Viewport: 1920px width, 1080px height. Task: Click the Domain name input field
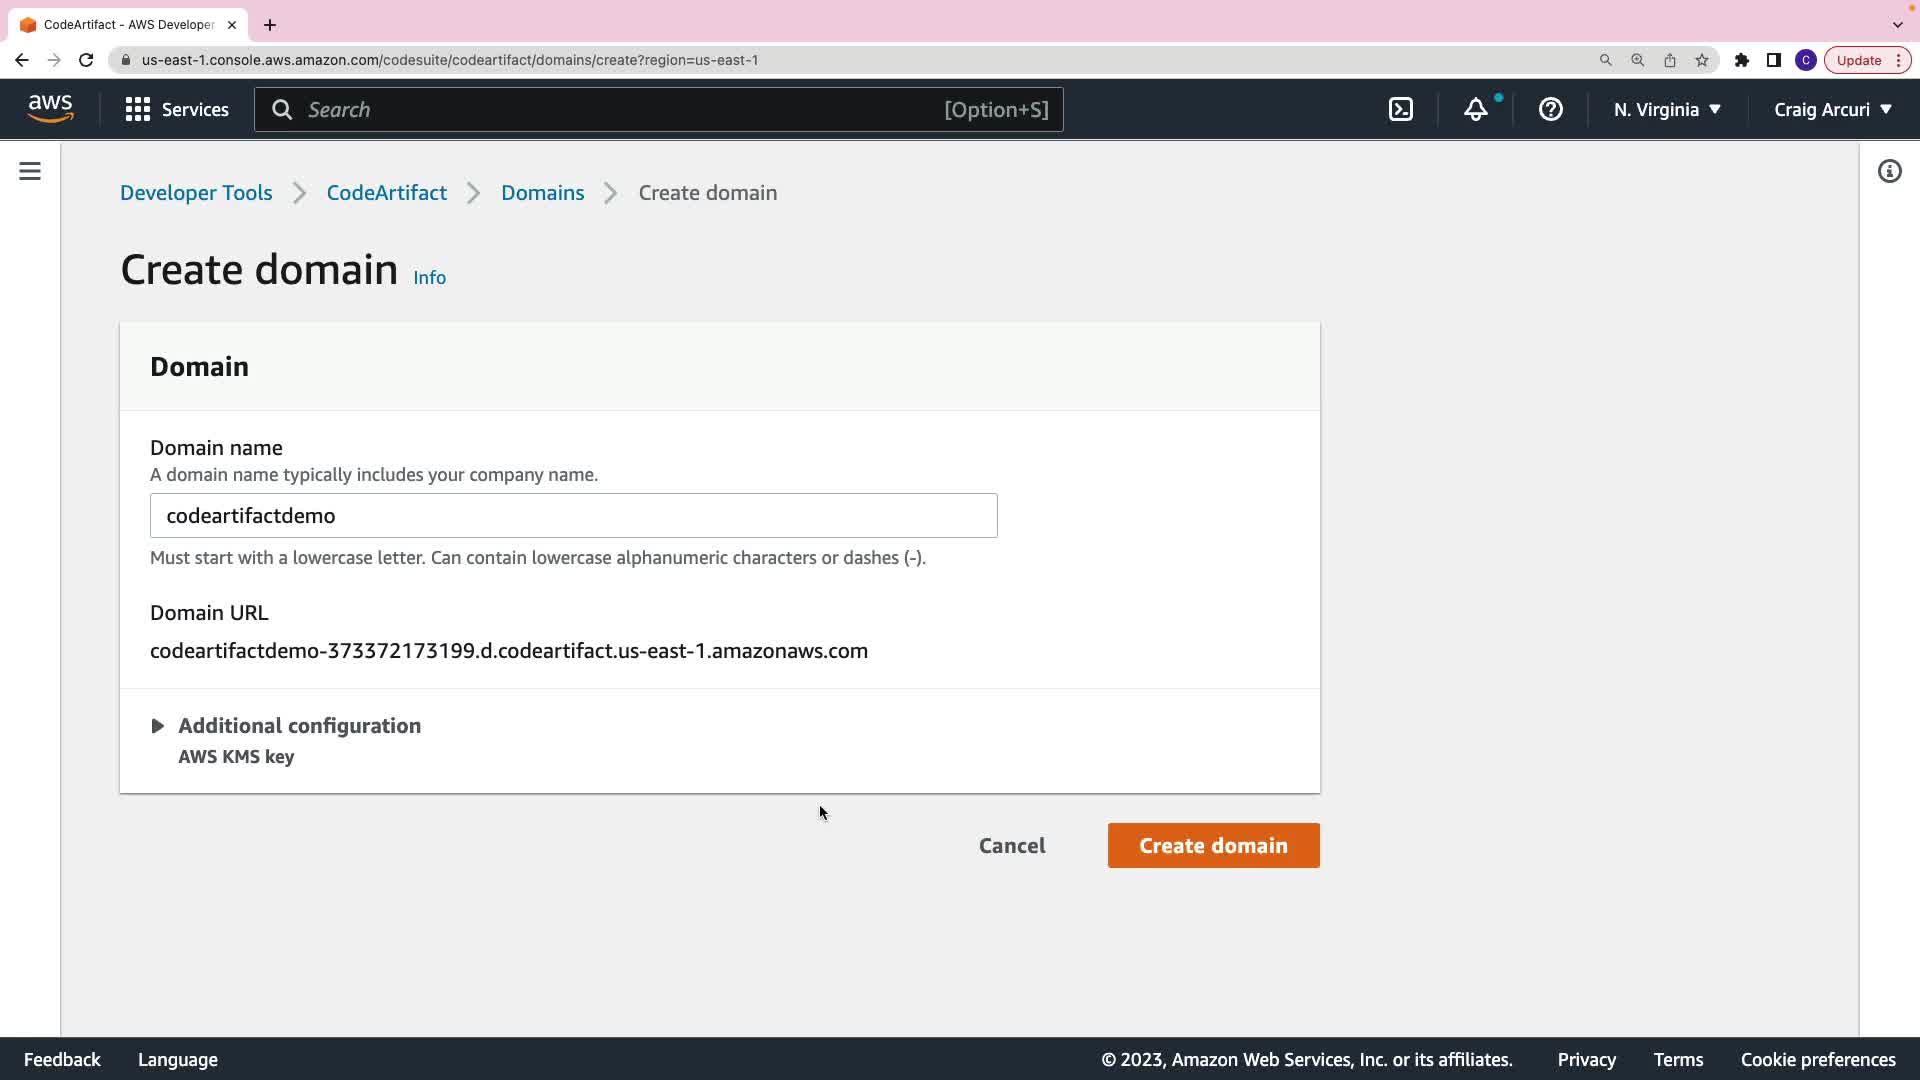click(x=573, y=516)
